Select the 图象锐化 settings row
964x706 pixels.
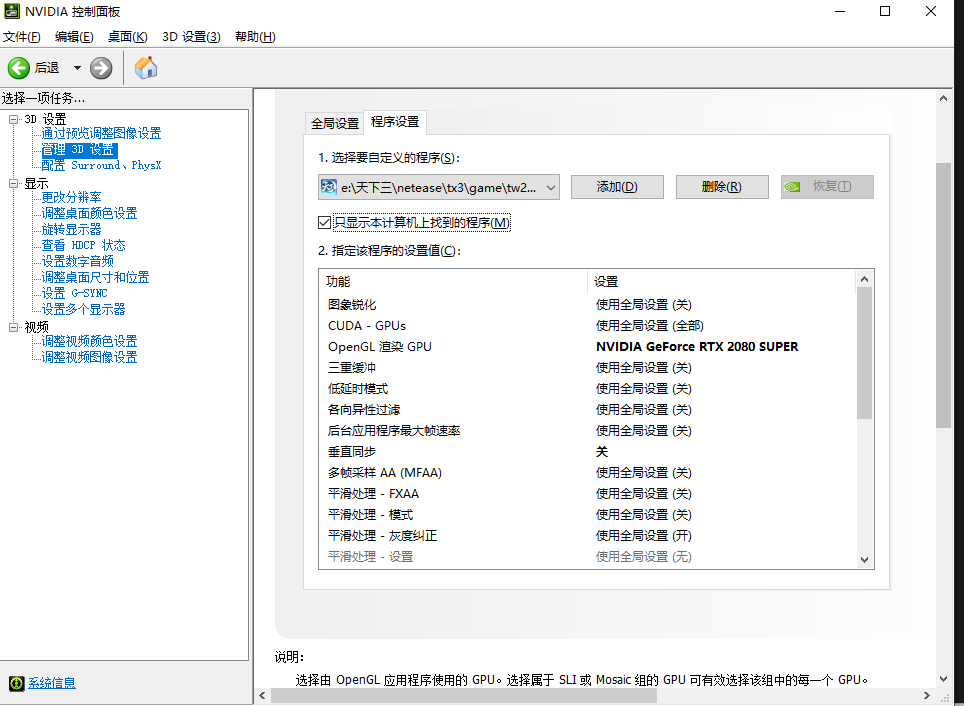pos(587,304)
